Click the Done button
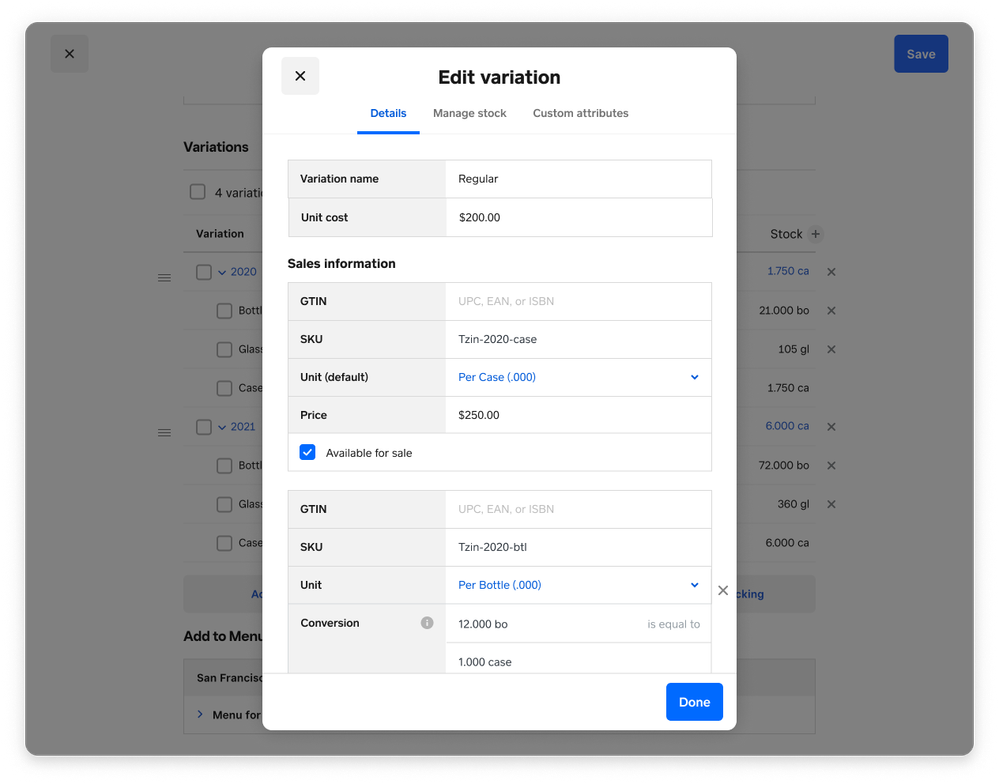Image resolution: width=999 pixels, height=784 pixels. click(x=694, y=702)
